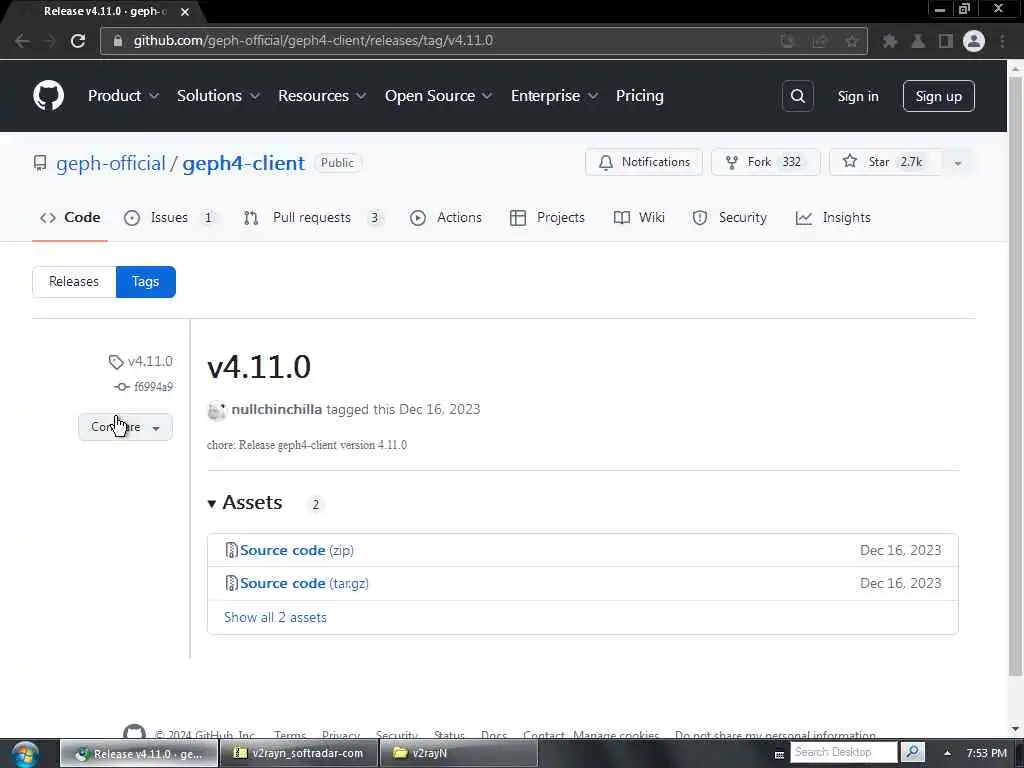
Task: Expand the Enterprise menu
Action: click(554, 96)
